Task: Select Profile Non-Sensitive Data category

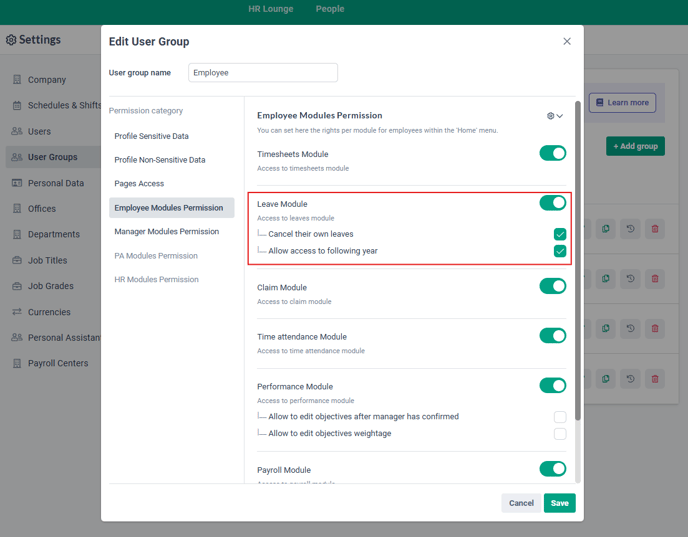Action: coord(160,160)
